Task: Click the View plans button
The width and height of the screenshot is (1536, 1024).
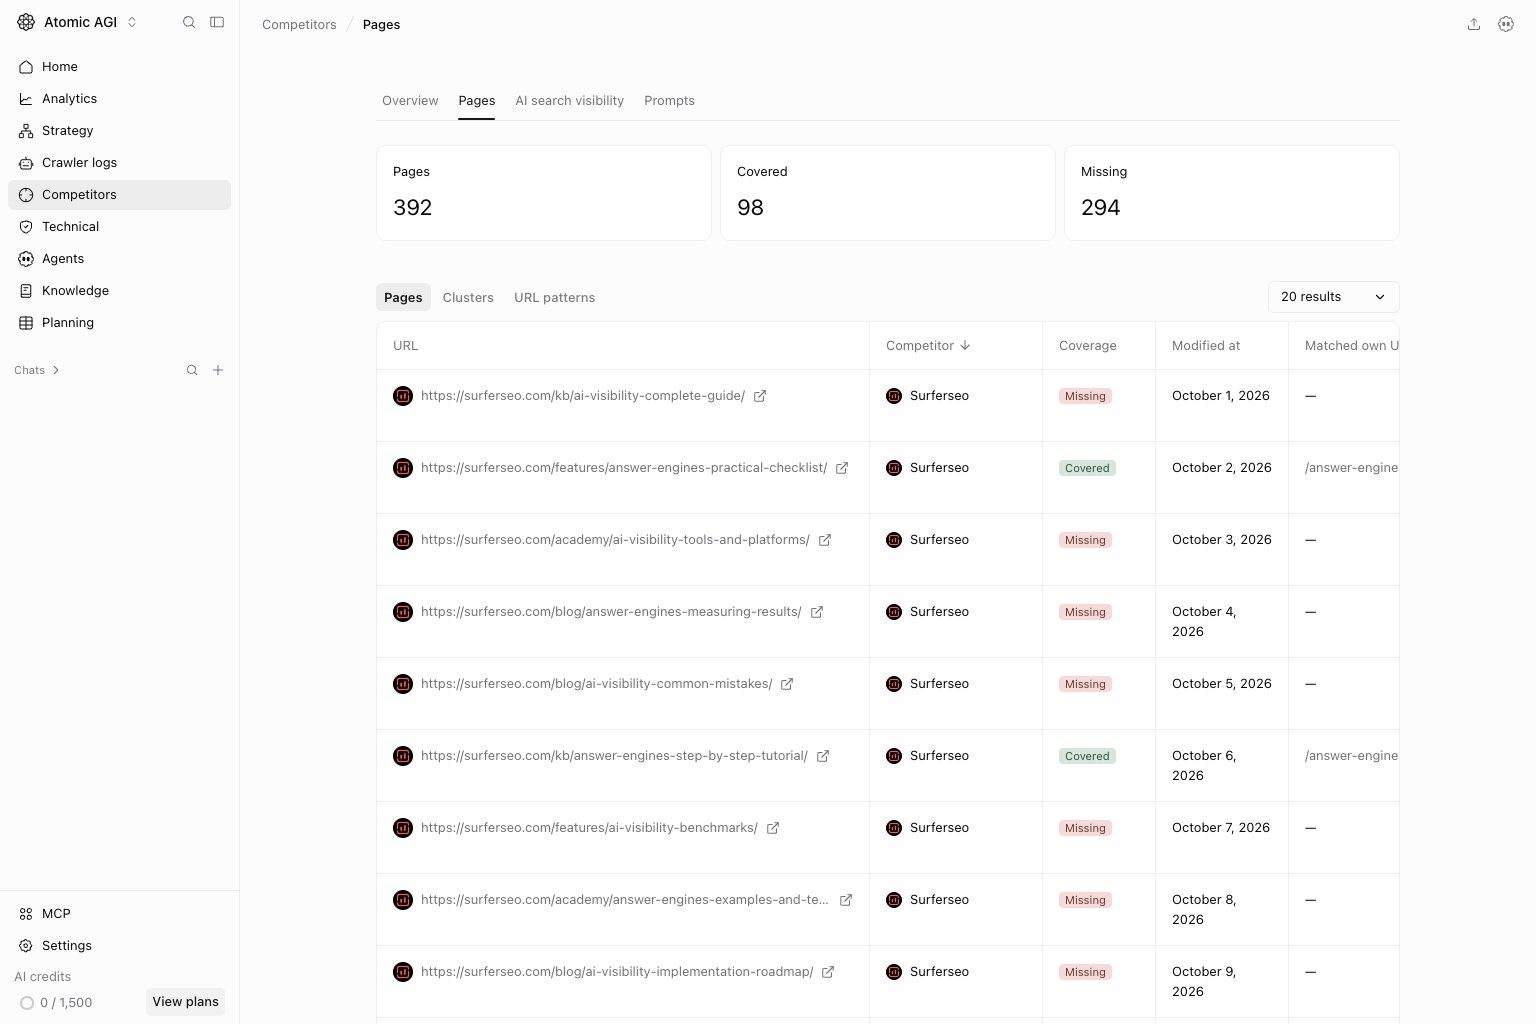Action: click(185, 1002)
